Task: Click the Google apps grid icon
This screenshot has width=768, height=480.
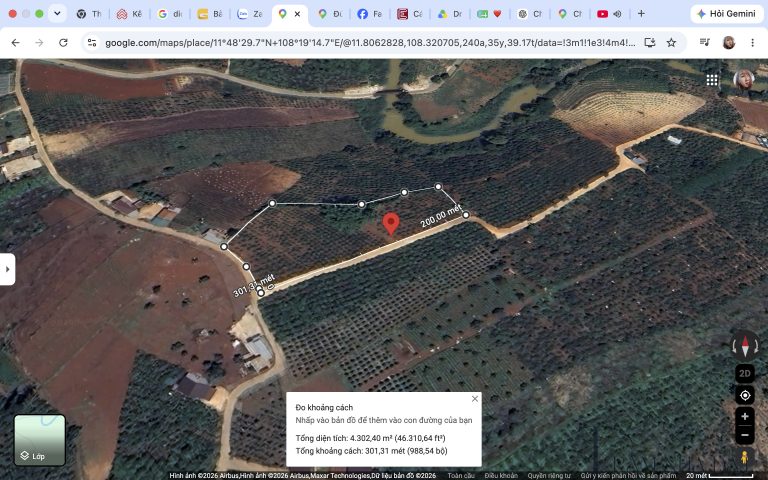Action: 712,80
